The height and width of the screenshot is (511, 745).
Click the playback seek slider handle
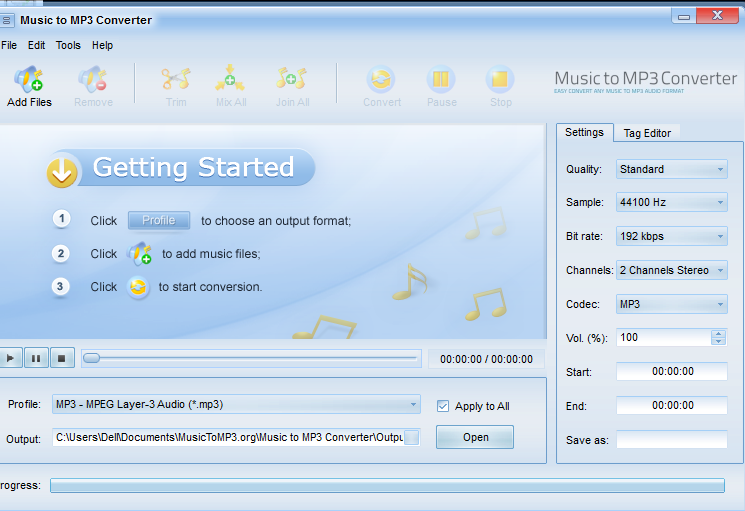91,358
